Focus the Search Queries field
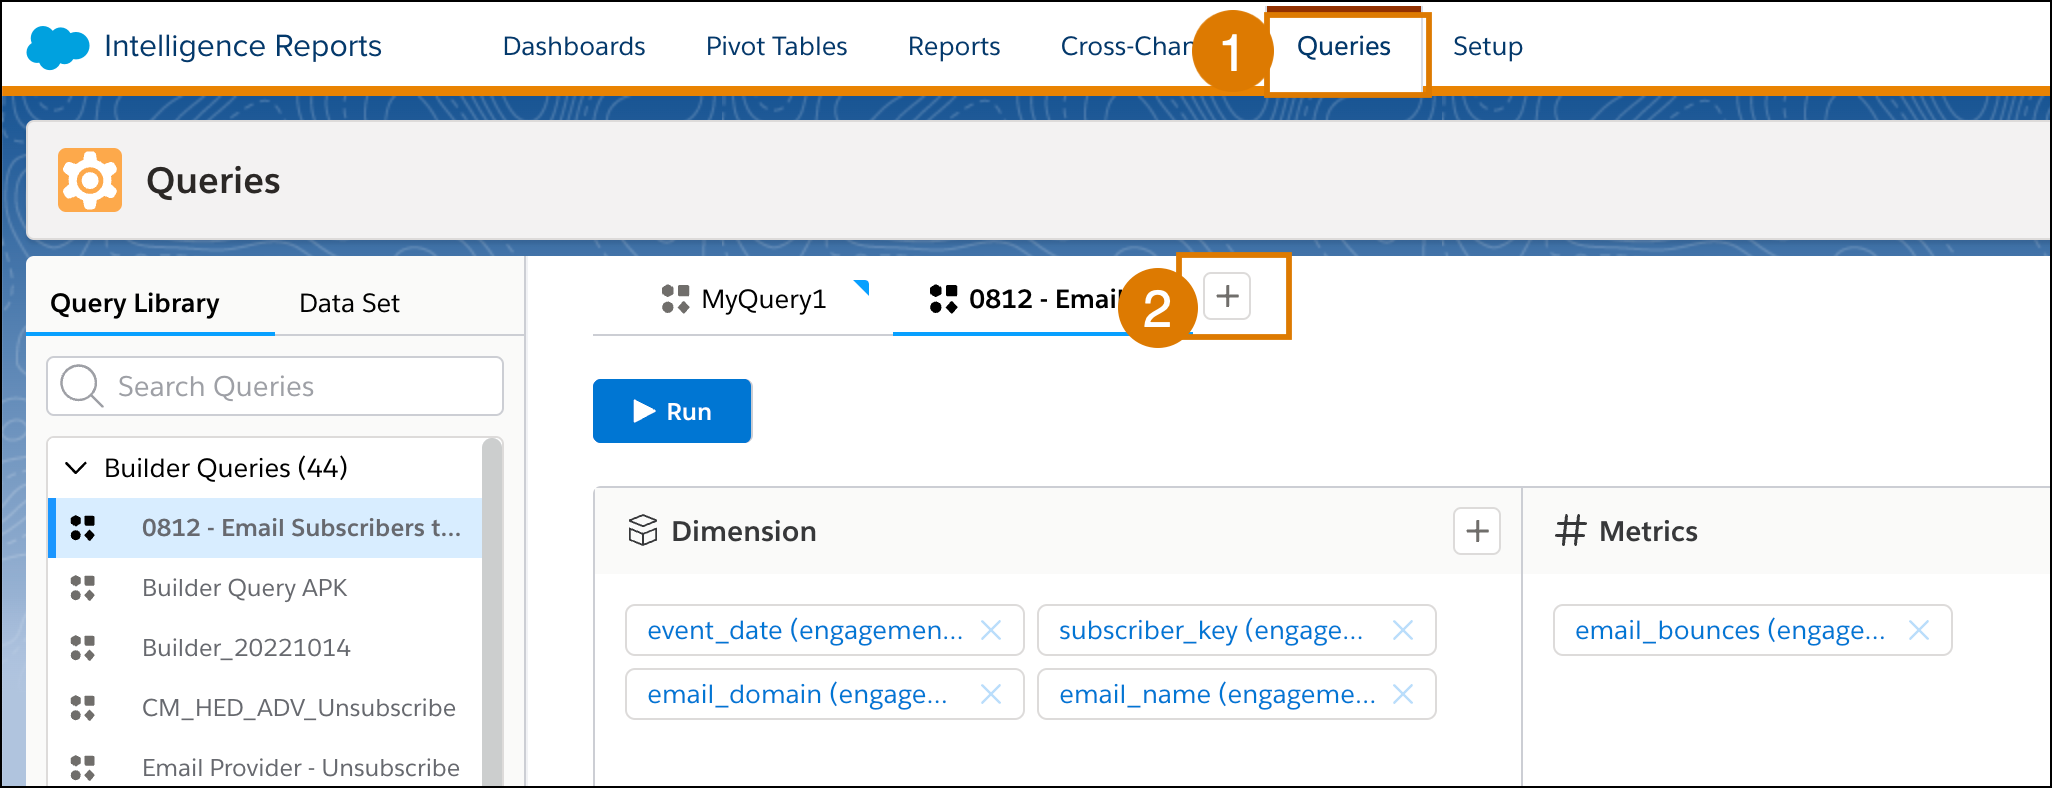This screenshot has width=2052, height=788. coord(275,386)
